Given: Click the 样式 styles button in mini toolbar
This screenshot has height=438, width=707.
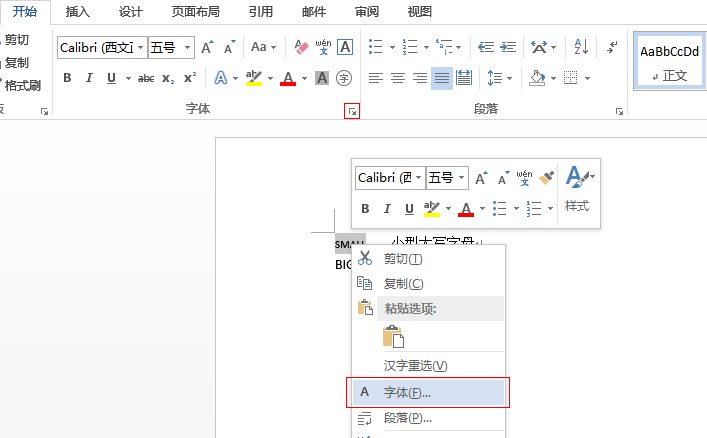Looking at the screenshot, I should click(x=577, y=188).
